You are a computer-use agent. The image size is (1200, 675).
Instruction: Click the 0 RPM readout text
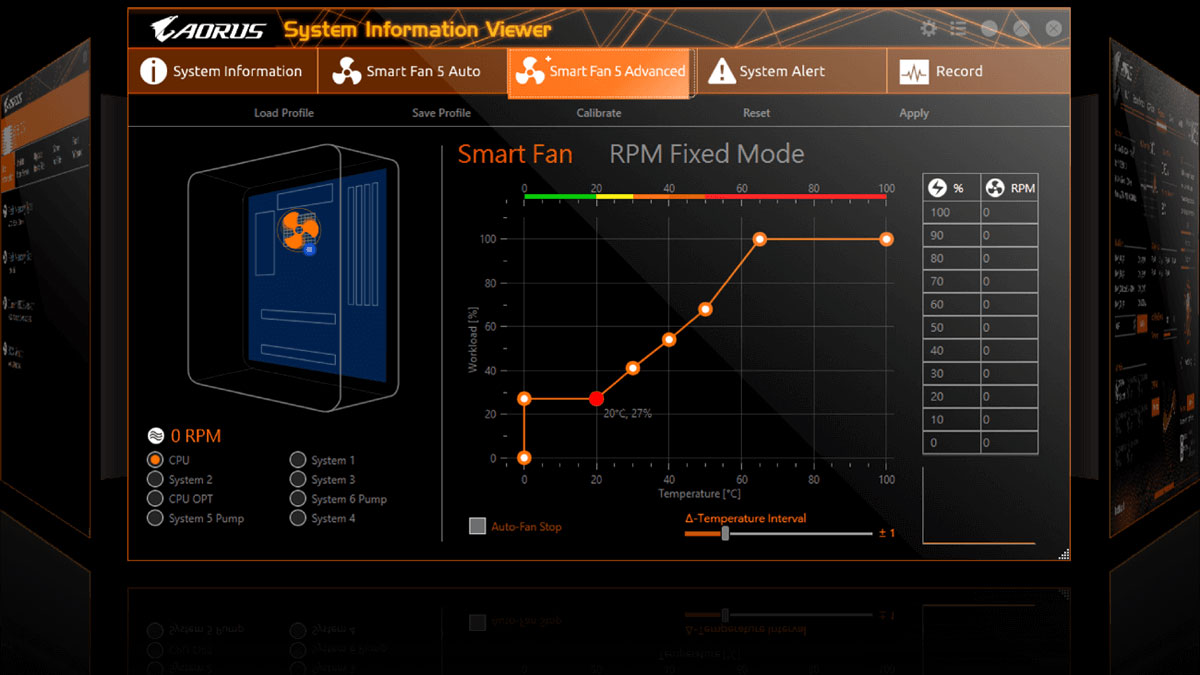[196, 436]
